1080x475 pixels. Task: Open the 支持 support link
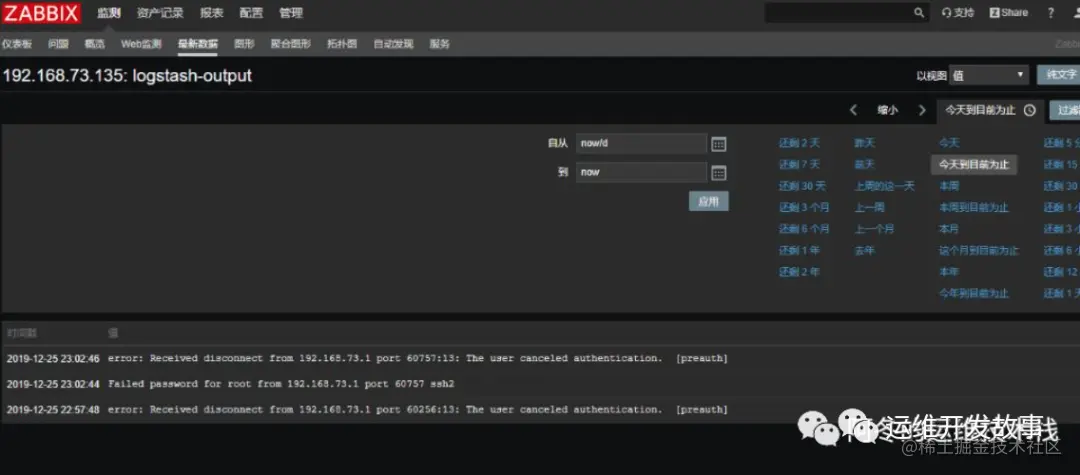click(958, 12)
